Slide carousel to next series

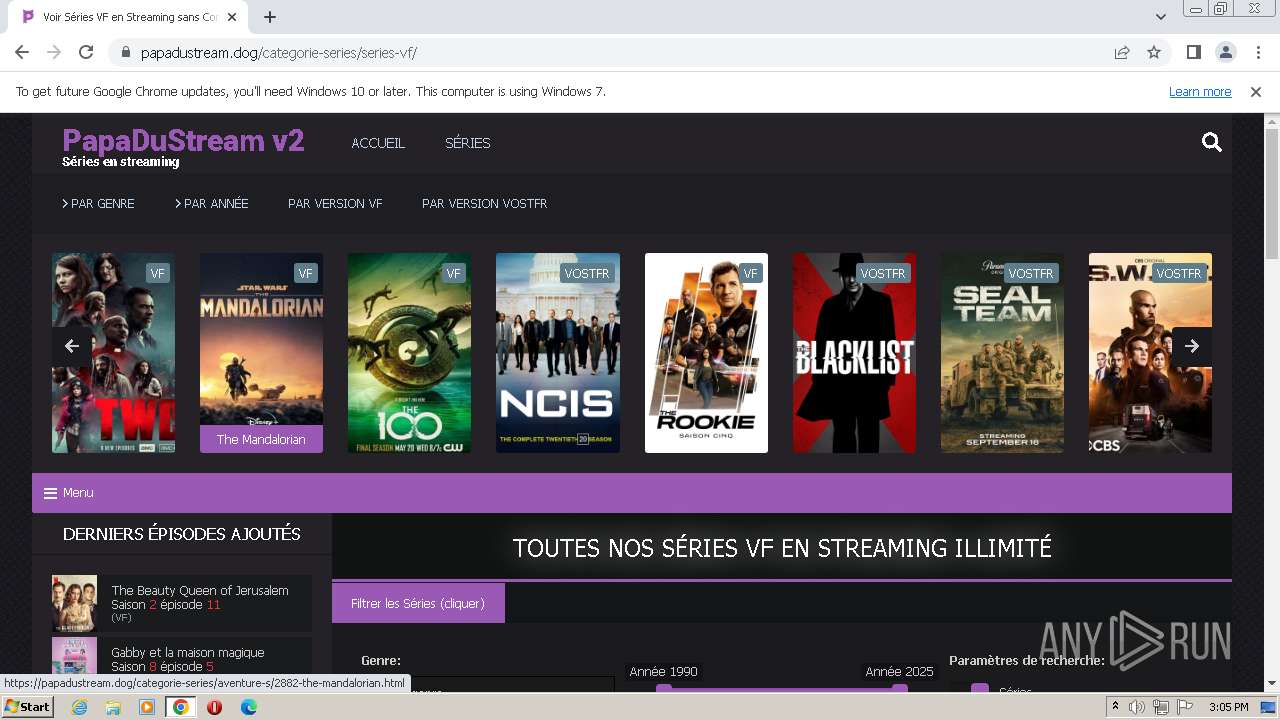[1192, 346]
